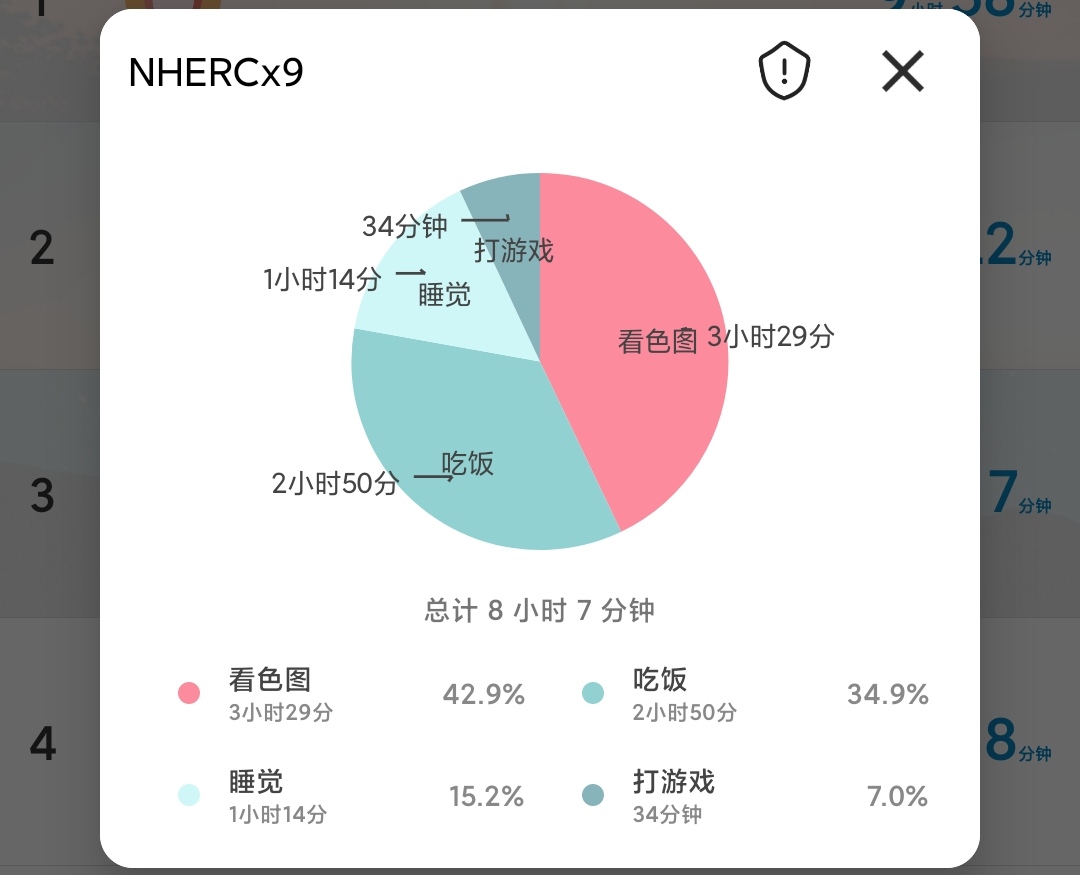The image size is (1080, 875).
Task: Click the NHERCx9 dialog title
Action: click(216, 73)
